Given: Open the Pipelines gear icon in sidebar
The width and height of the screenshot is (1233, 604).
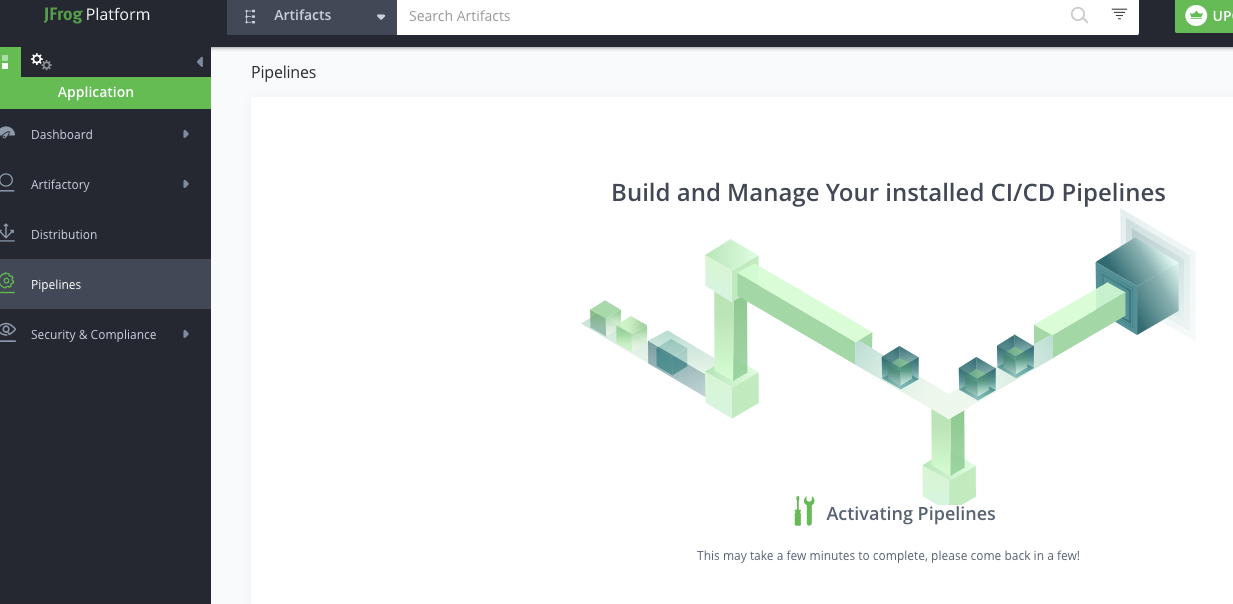Looking at the screenshot, I should point(8,283).
